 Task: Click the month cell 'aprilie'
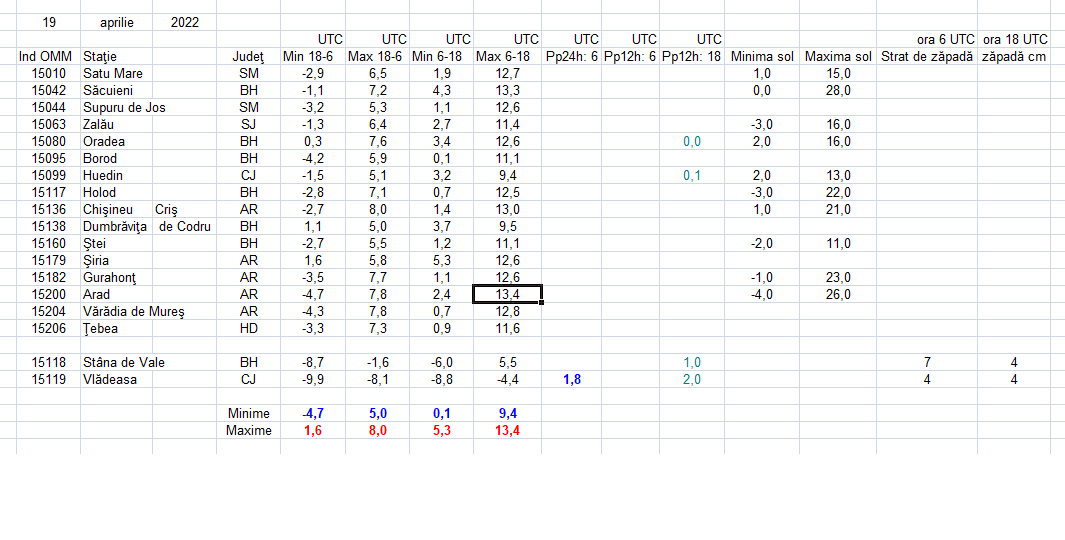(117, 22)
